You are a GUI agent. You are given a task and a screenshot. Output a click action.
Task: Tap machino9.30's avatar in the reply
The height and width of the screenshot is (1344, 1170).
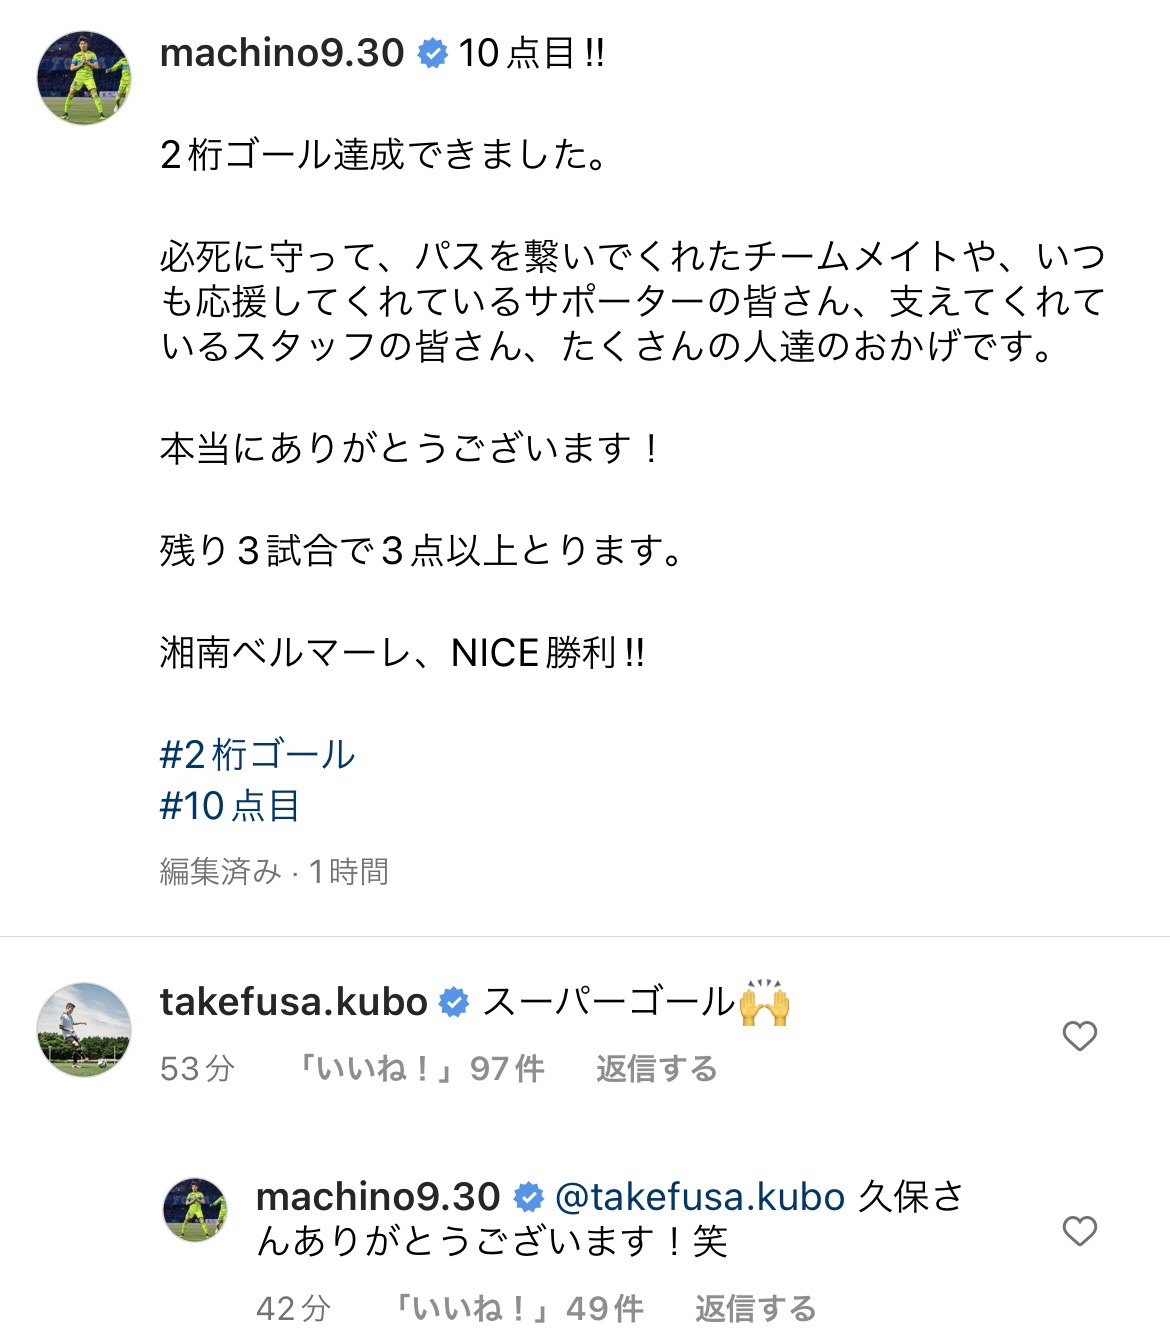click(195, 1209)
